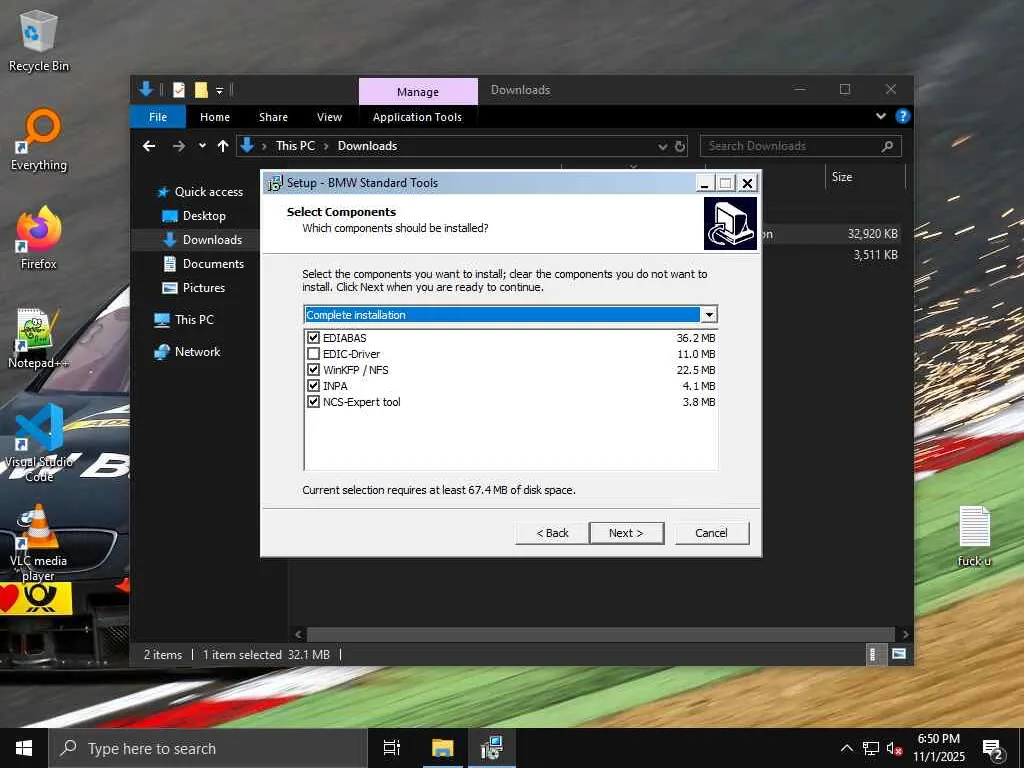Toggle the EDIABAS component checkbox
Viewport: 1024px width, 768px height.
[x=313, y=338]
